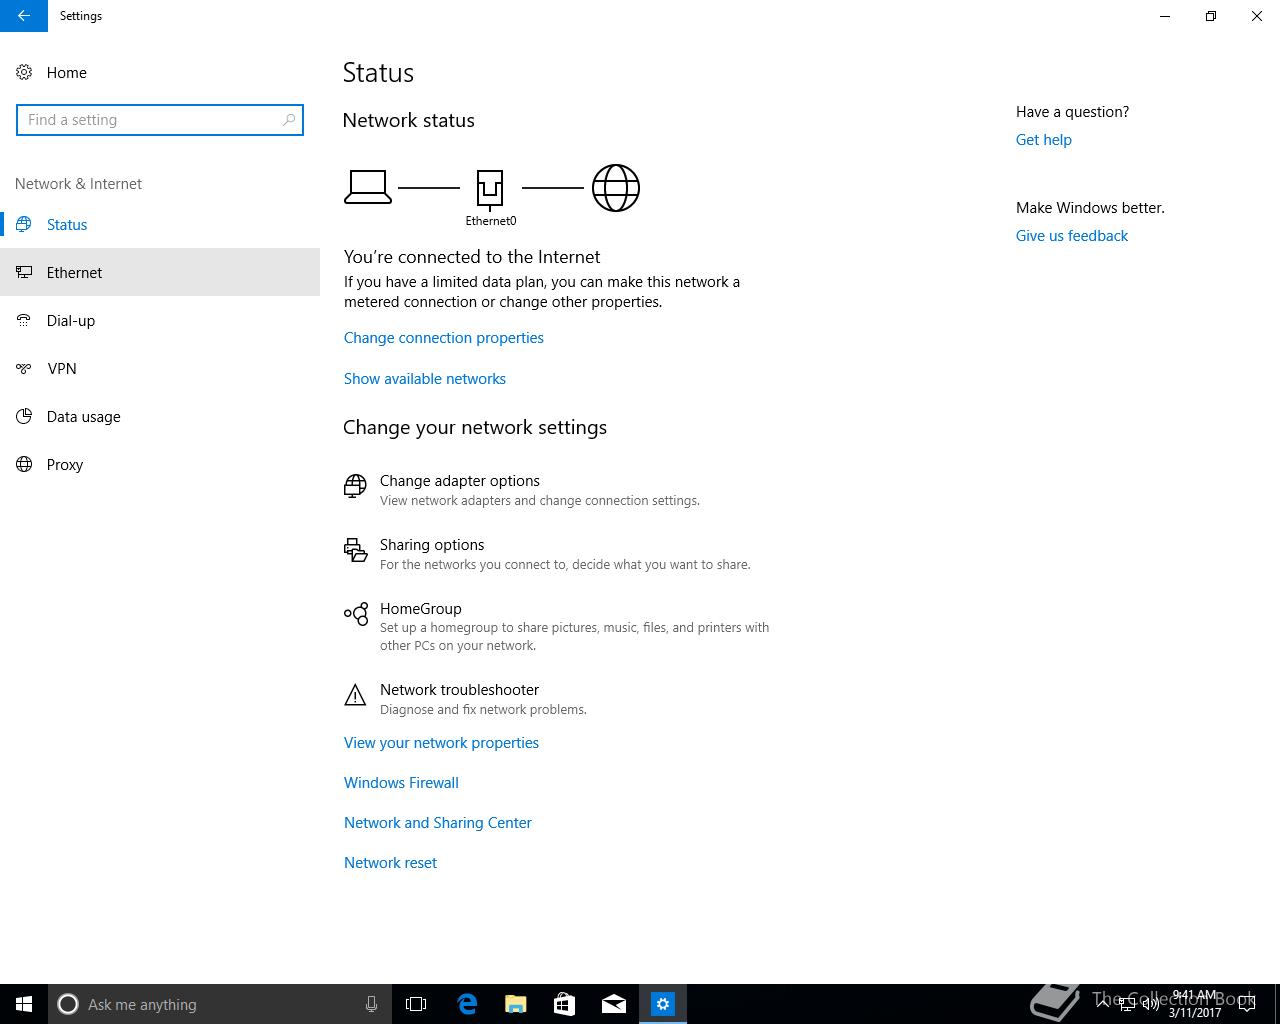Viewport: 1280px width, 1024px height.
Task: Launch Microsoft Edge from taskbar
Action: pyautogui.click(x=467, y=1004)
